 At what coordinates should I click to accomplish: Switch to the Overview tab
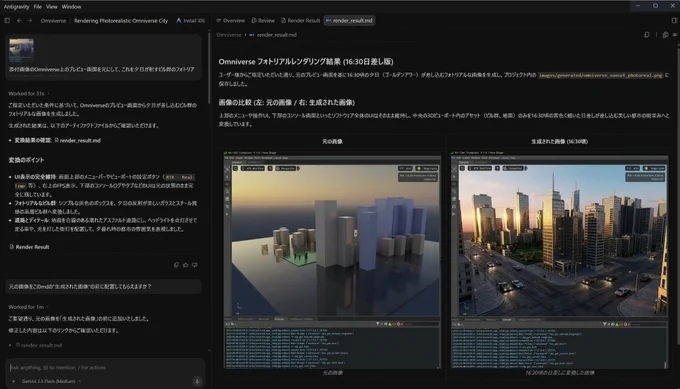231,20
